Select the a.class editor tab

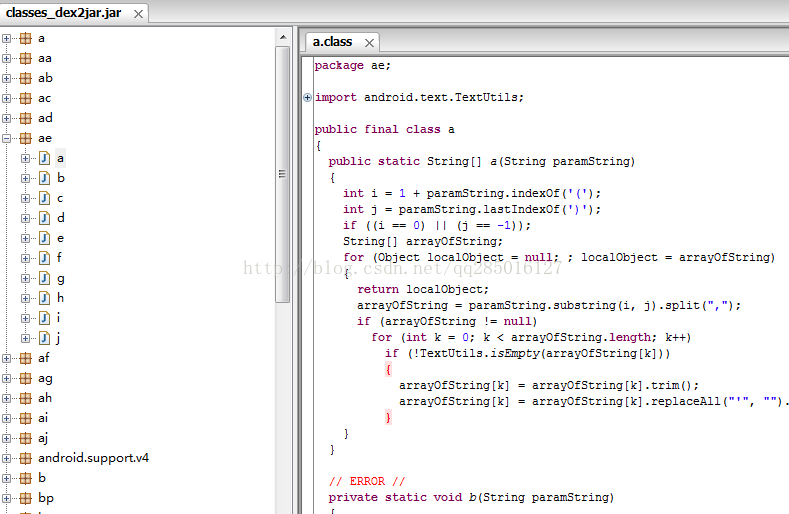332,42
